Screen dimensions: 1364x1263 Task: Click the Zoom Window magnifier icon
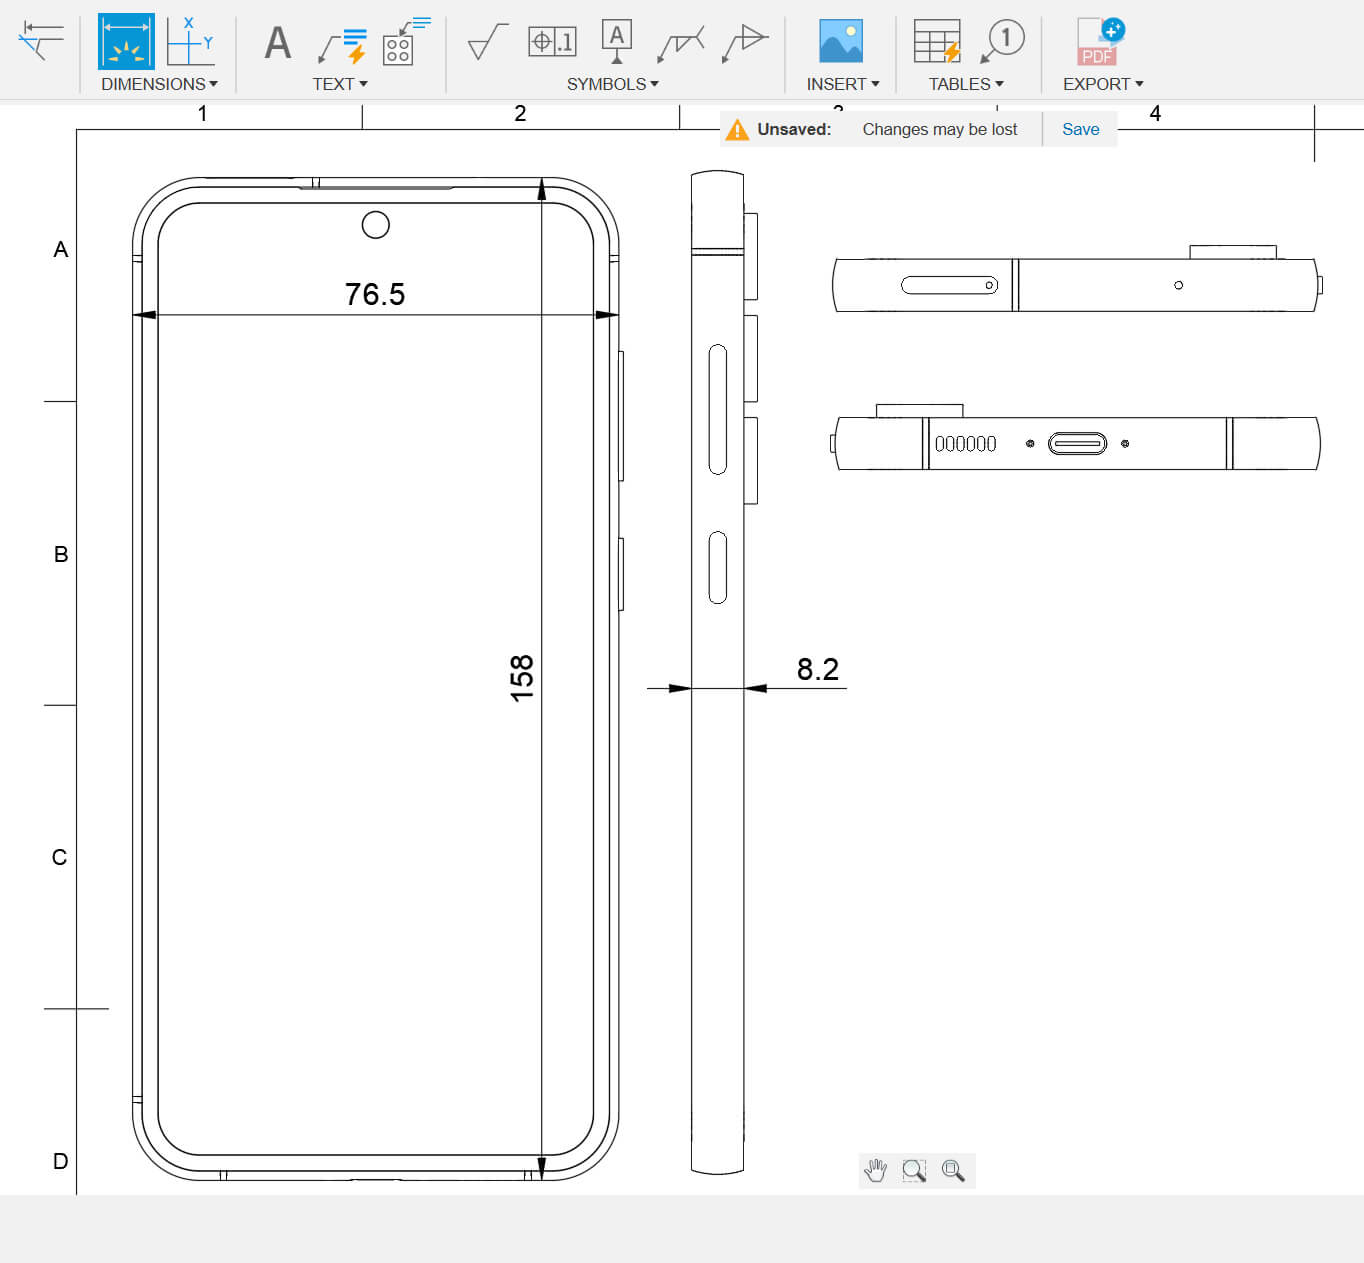coord(914,1170)
